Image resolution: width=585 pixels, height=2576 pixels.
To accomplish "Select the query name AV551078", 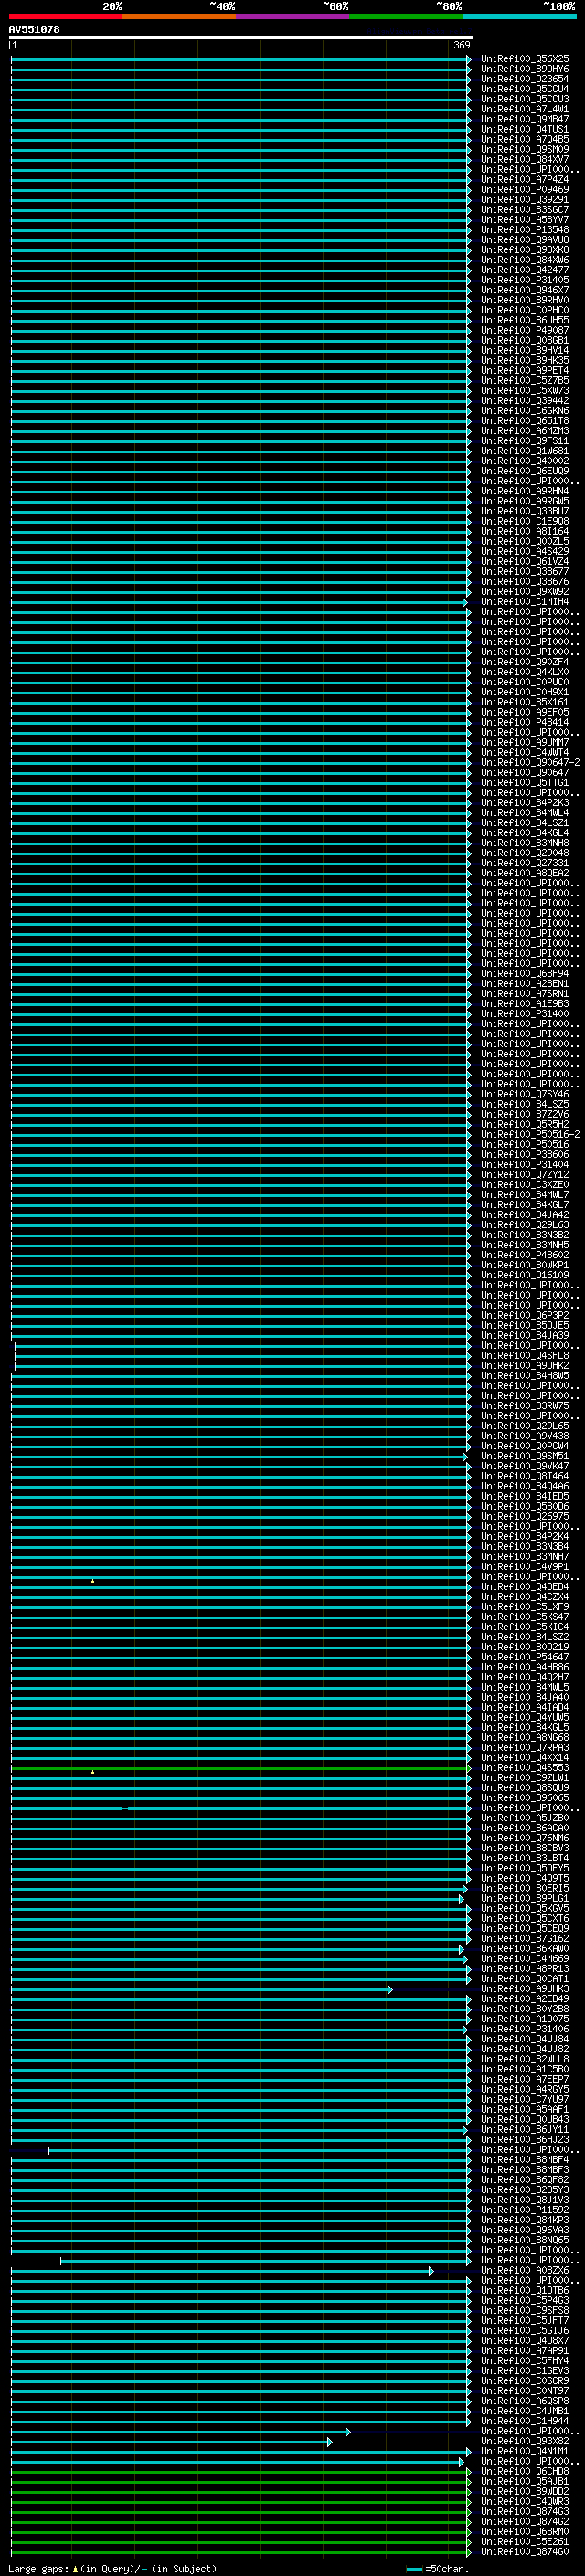I will [34, 29].
